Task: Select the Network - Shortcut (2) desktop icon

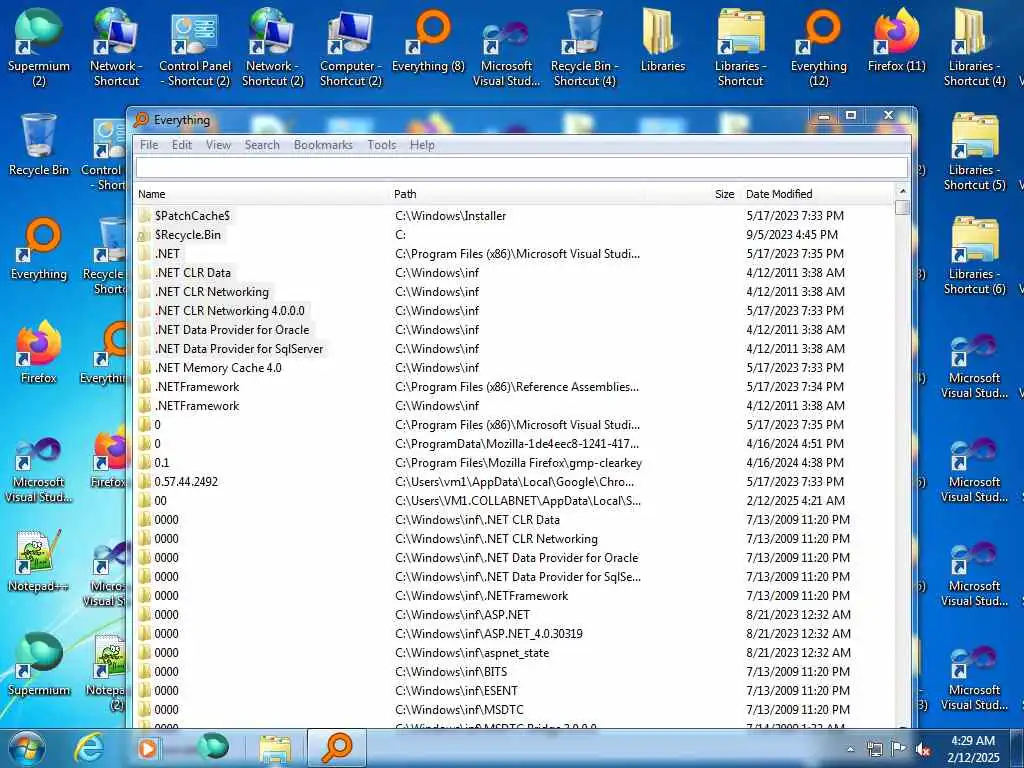Action: pos(272,47)
